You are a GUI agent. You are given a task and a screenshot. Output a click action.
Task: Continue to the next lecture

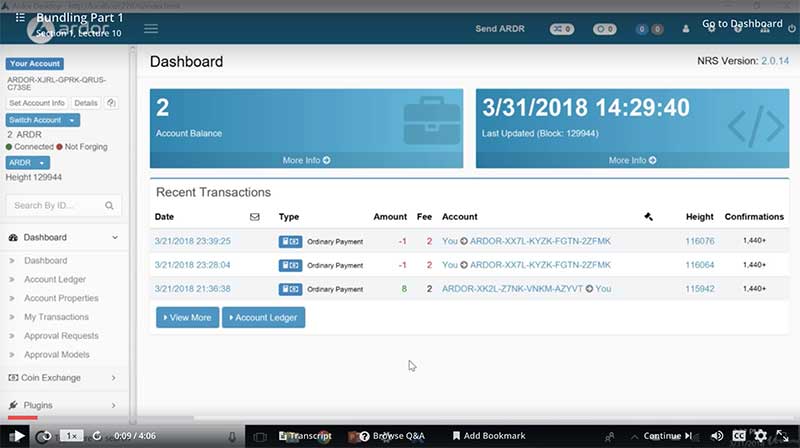click(x=668, y=436)
